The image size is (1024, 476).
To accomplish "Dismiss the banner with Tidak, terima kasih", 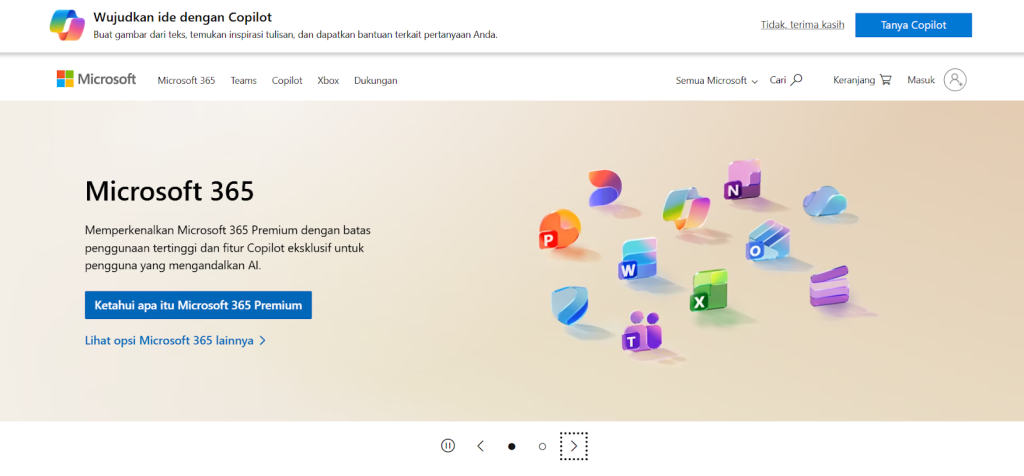I will tap(803, 25).
